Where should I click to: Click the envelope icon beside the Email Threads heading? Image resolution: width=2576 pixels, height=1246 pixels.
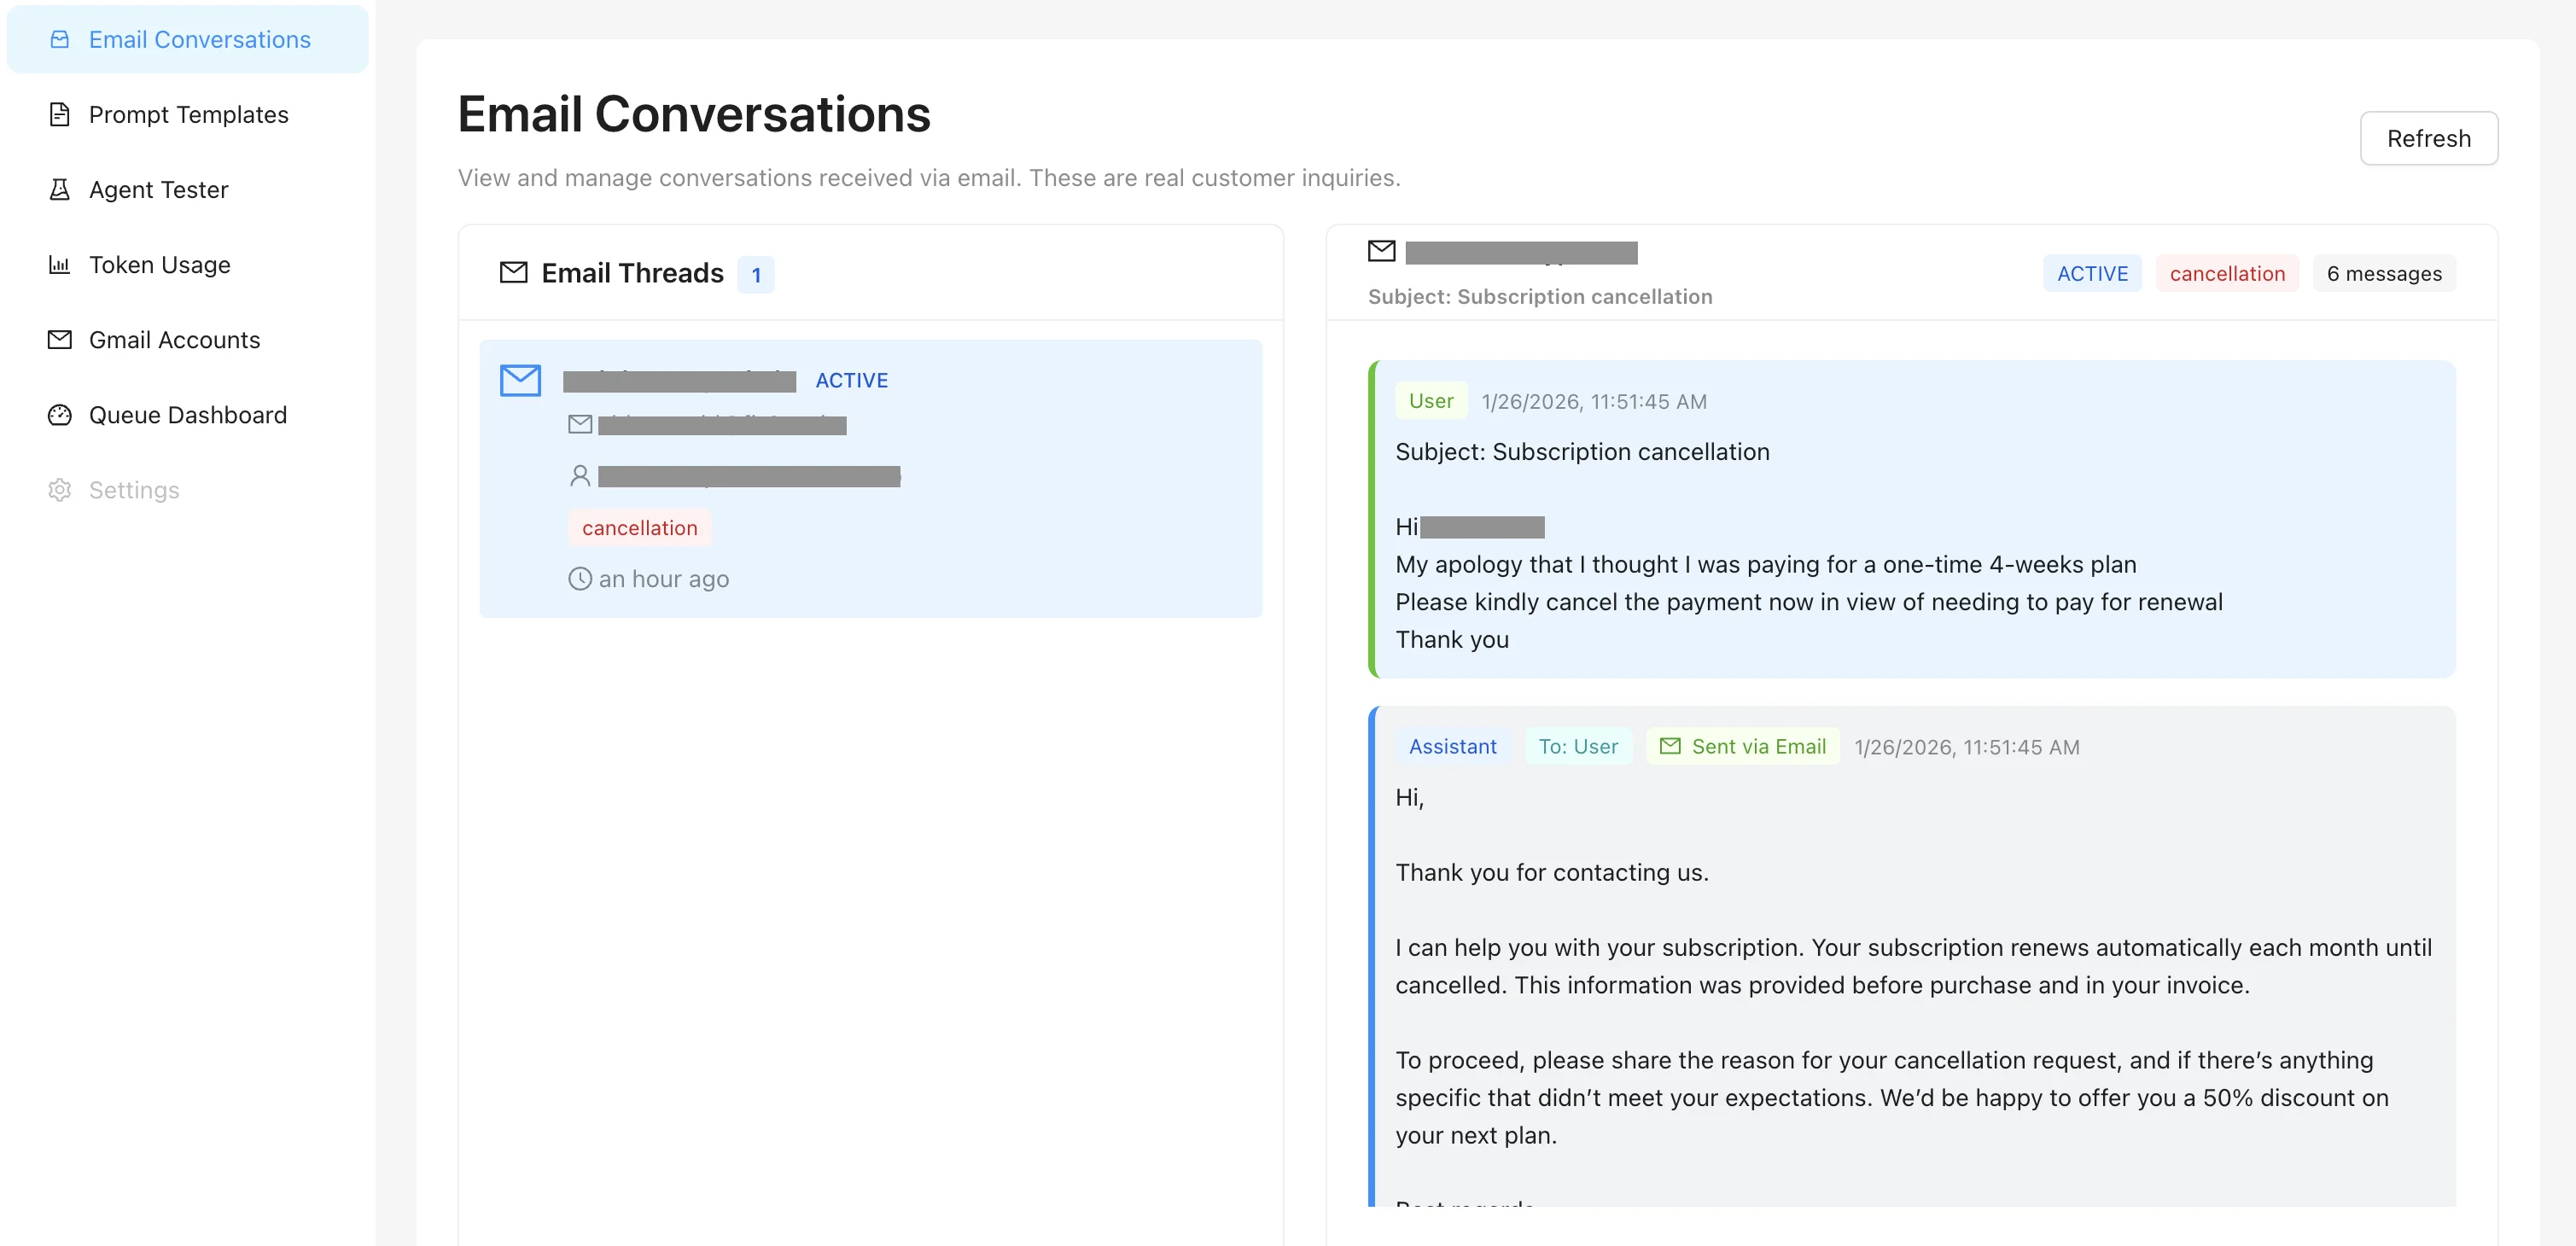point(513,272)
